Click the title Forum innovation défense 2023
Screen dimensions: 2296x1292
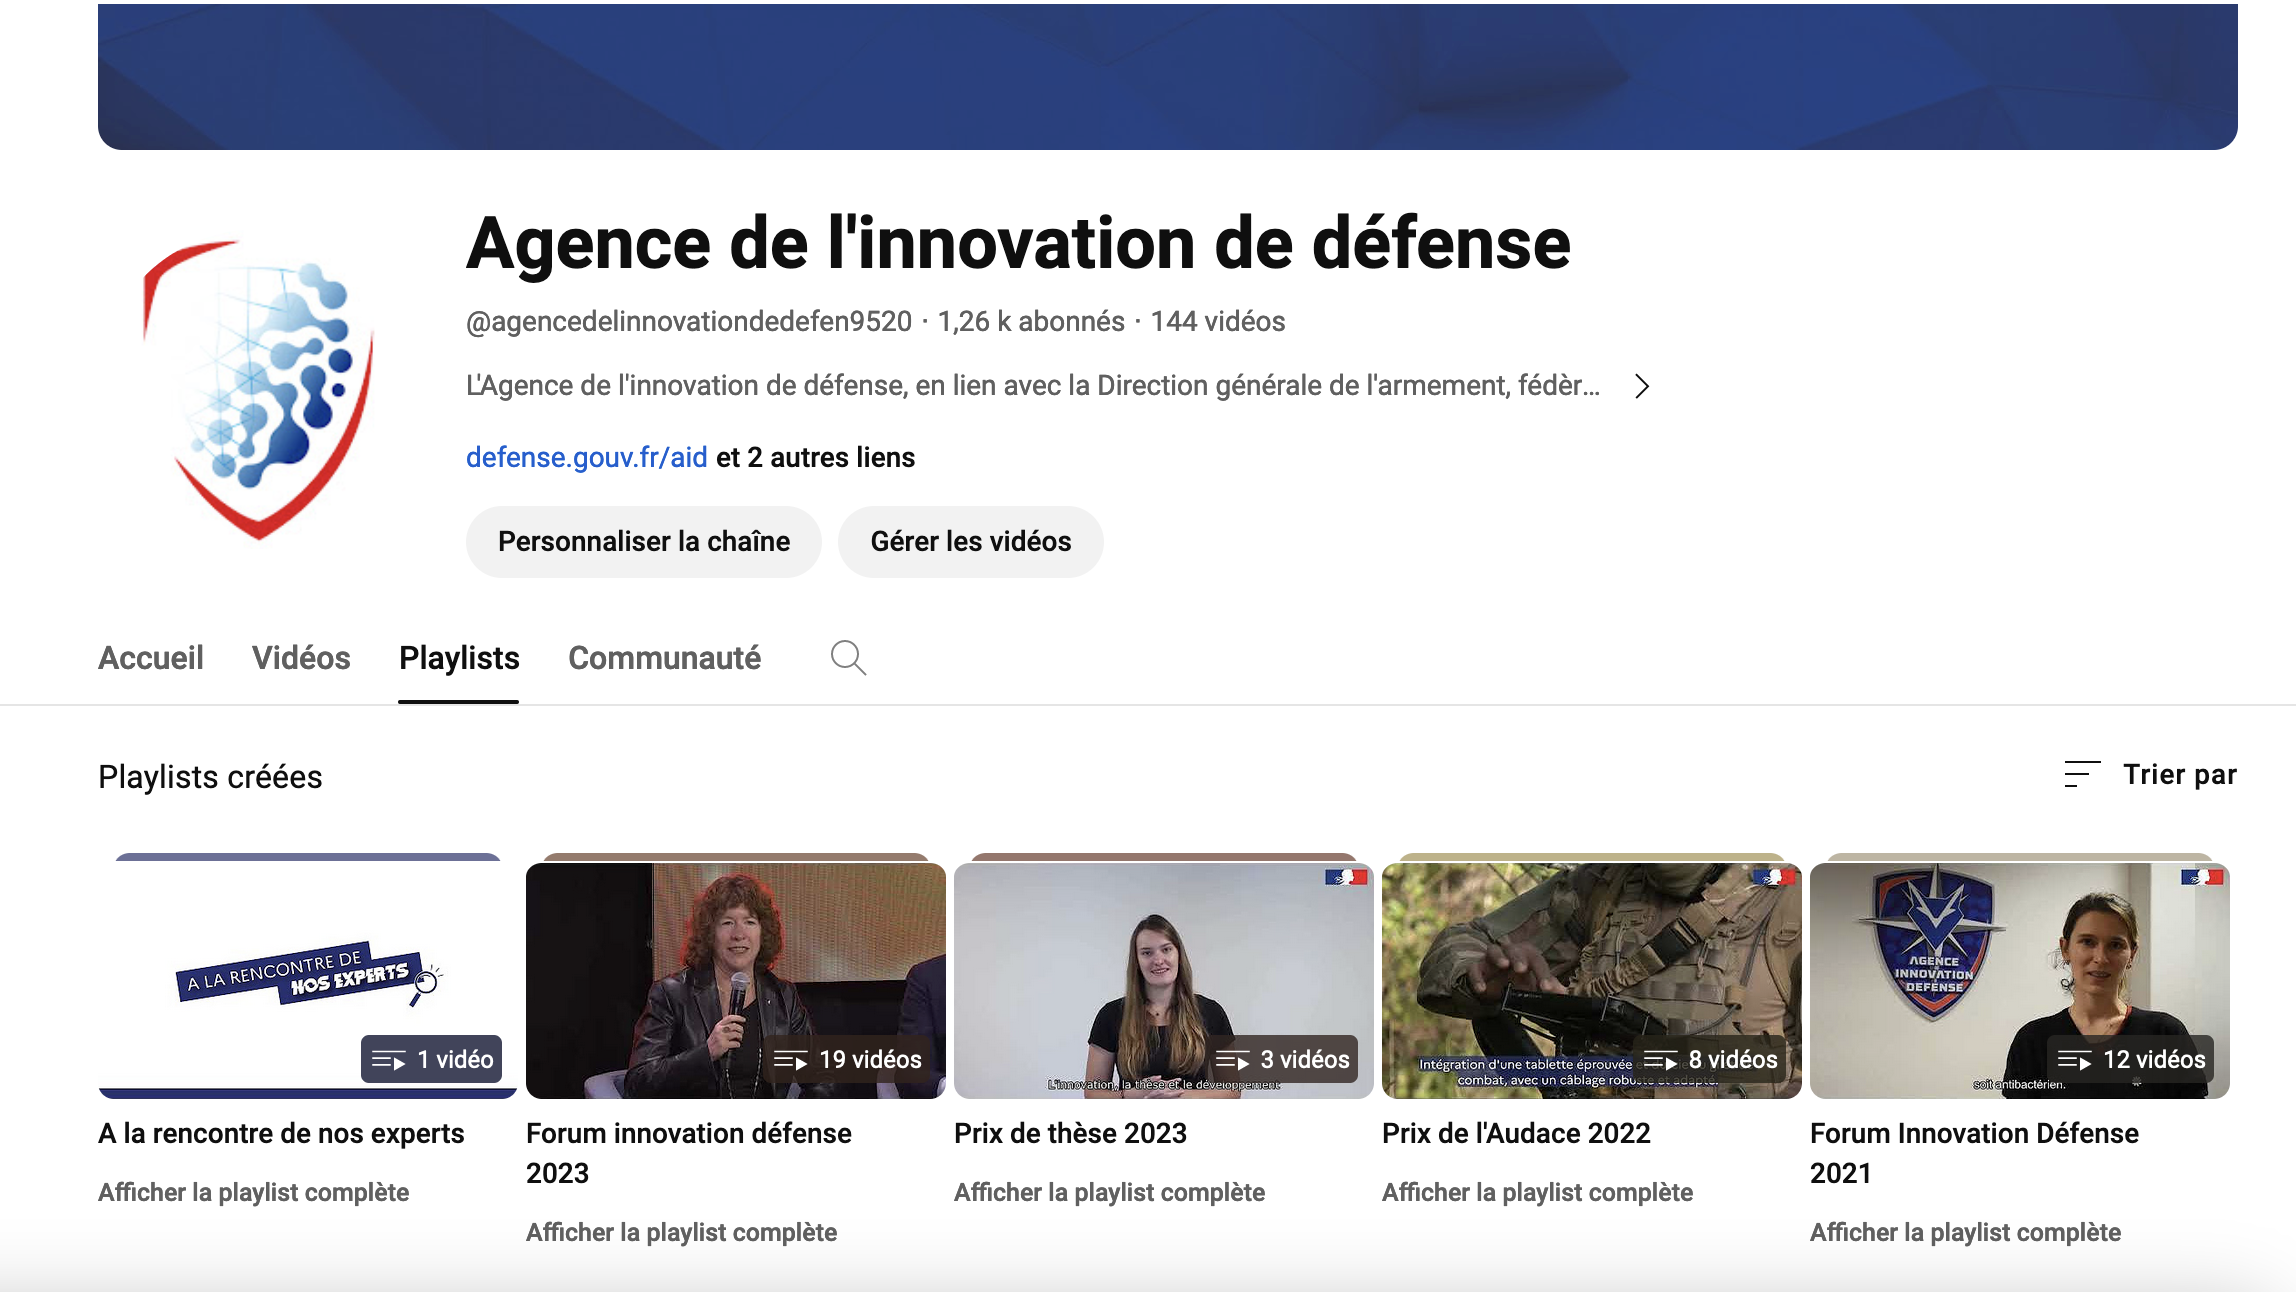coord(689,1153)
